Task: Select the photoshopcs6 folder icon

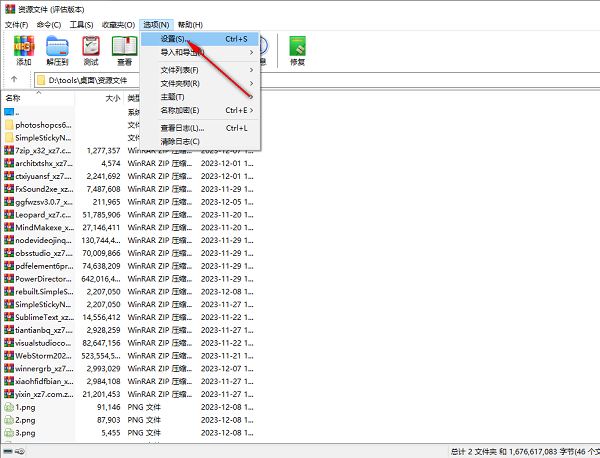Action: [x=9, y=125]
